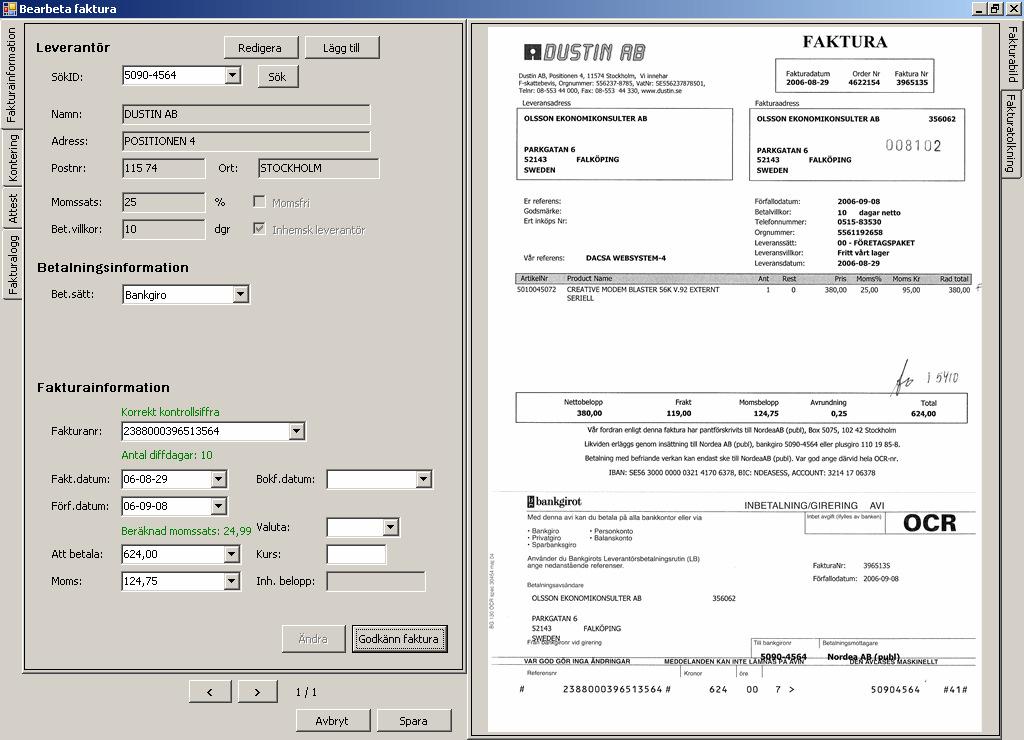1024x740 pixels.
Task: Click the Fakturainformation section heading
Action: click(x=103, y=388)
